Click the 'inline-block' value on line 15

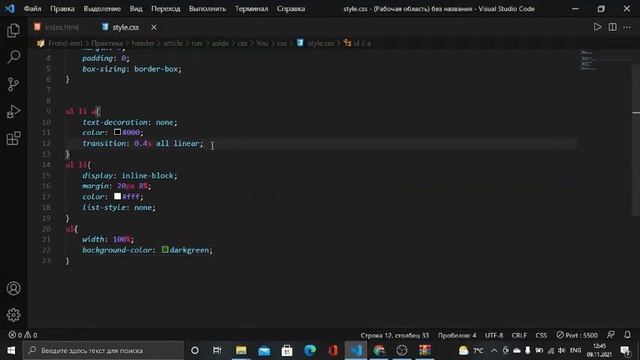click(148, 176)
